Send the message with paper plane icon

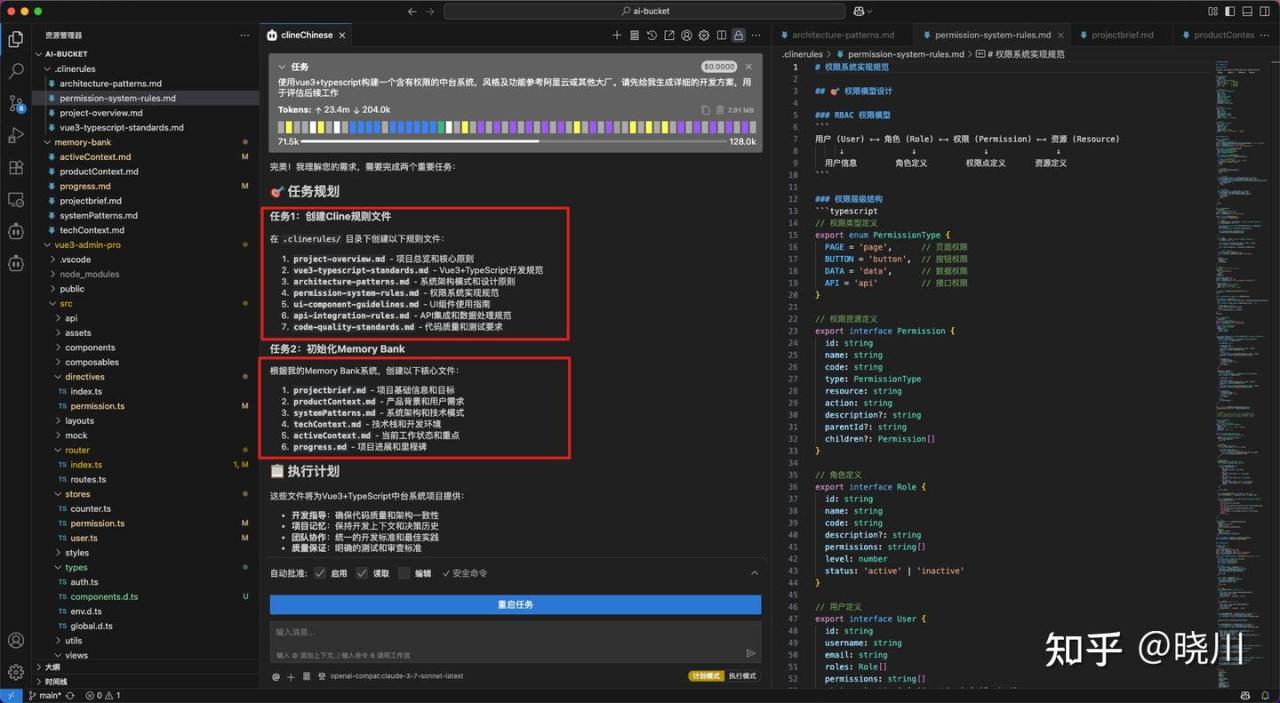pos(750,653)
